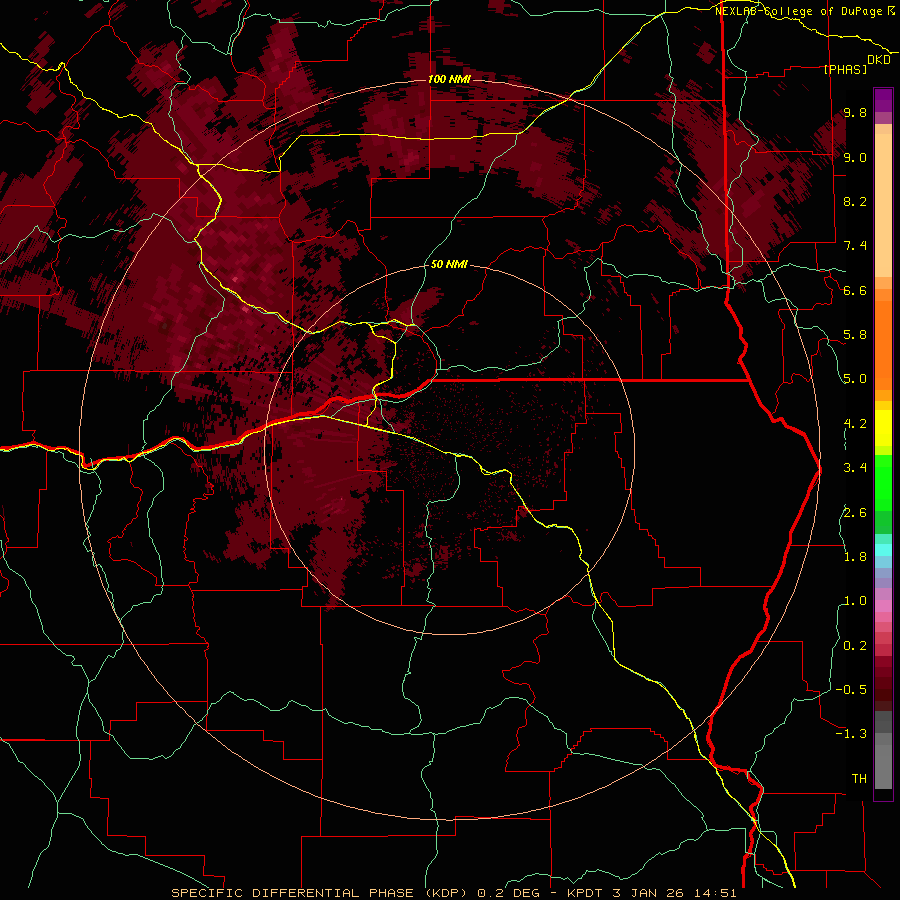Pick the dark purple swatch atop the legend
The width and height of the screenshot is (900, 900).
883,95
